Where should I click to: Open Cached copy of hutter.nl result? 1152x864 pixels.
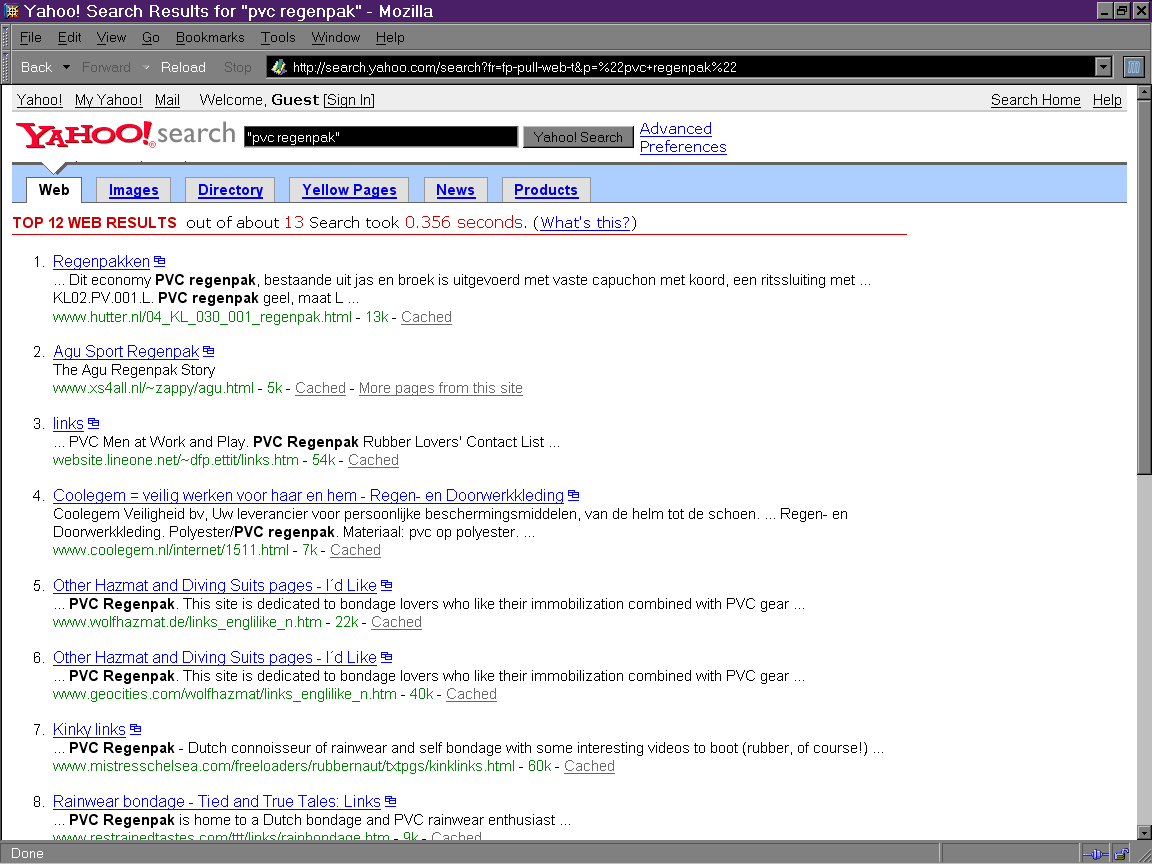tap(426, 317)
